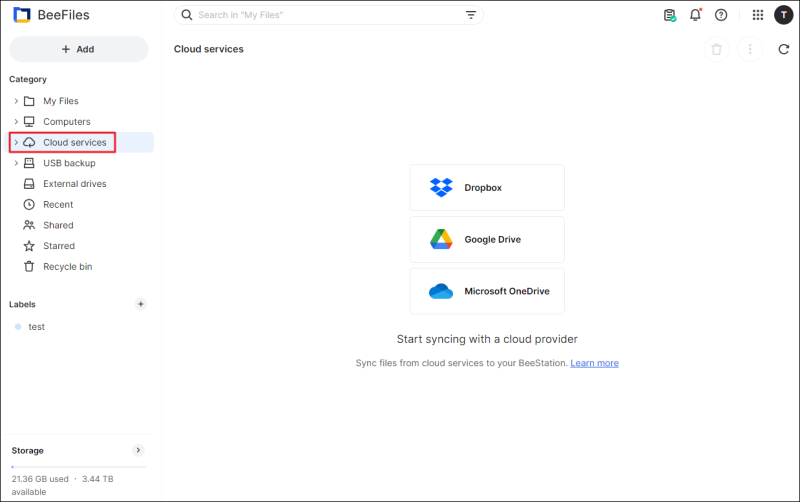Click the Recent clock icon
This screenshot has height=502, width=800.
tap(30, 205)
